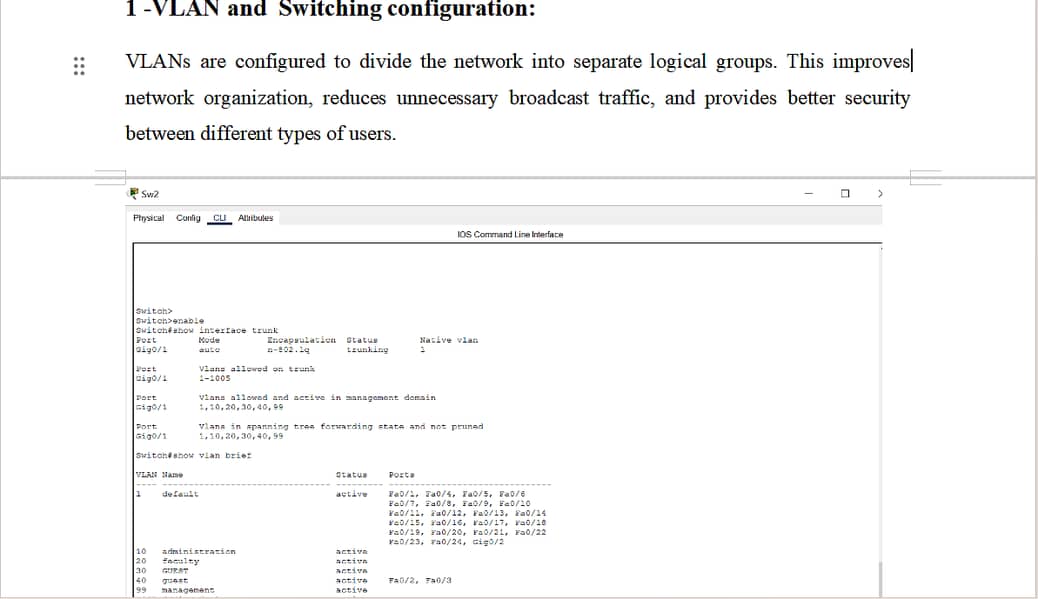
Task: Switch to the Config tab
Action: tap(188, 218)
